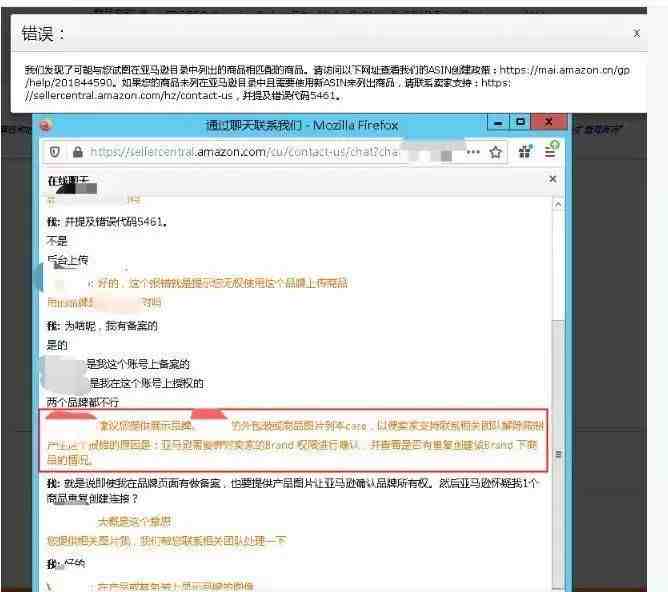This screenshot has height=592, width=668.
Task: Select message '两个品牌都不行'
Action: pyautogui.click(x=83, y=402)
